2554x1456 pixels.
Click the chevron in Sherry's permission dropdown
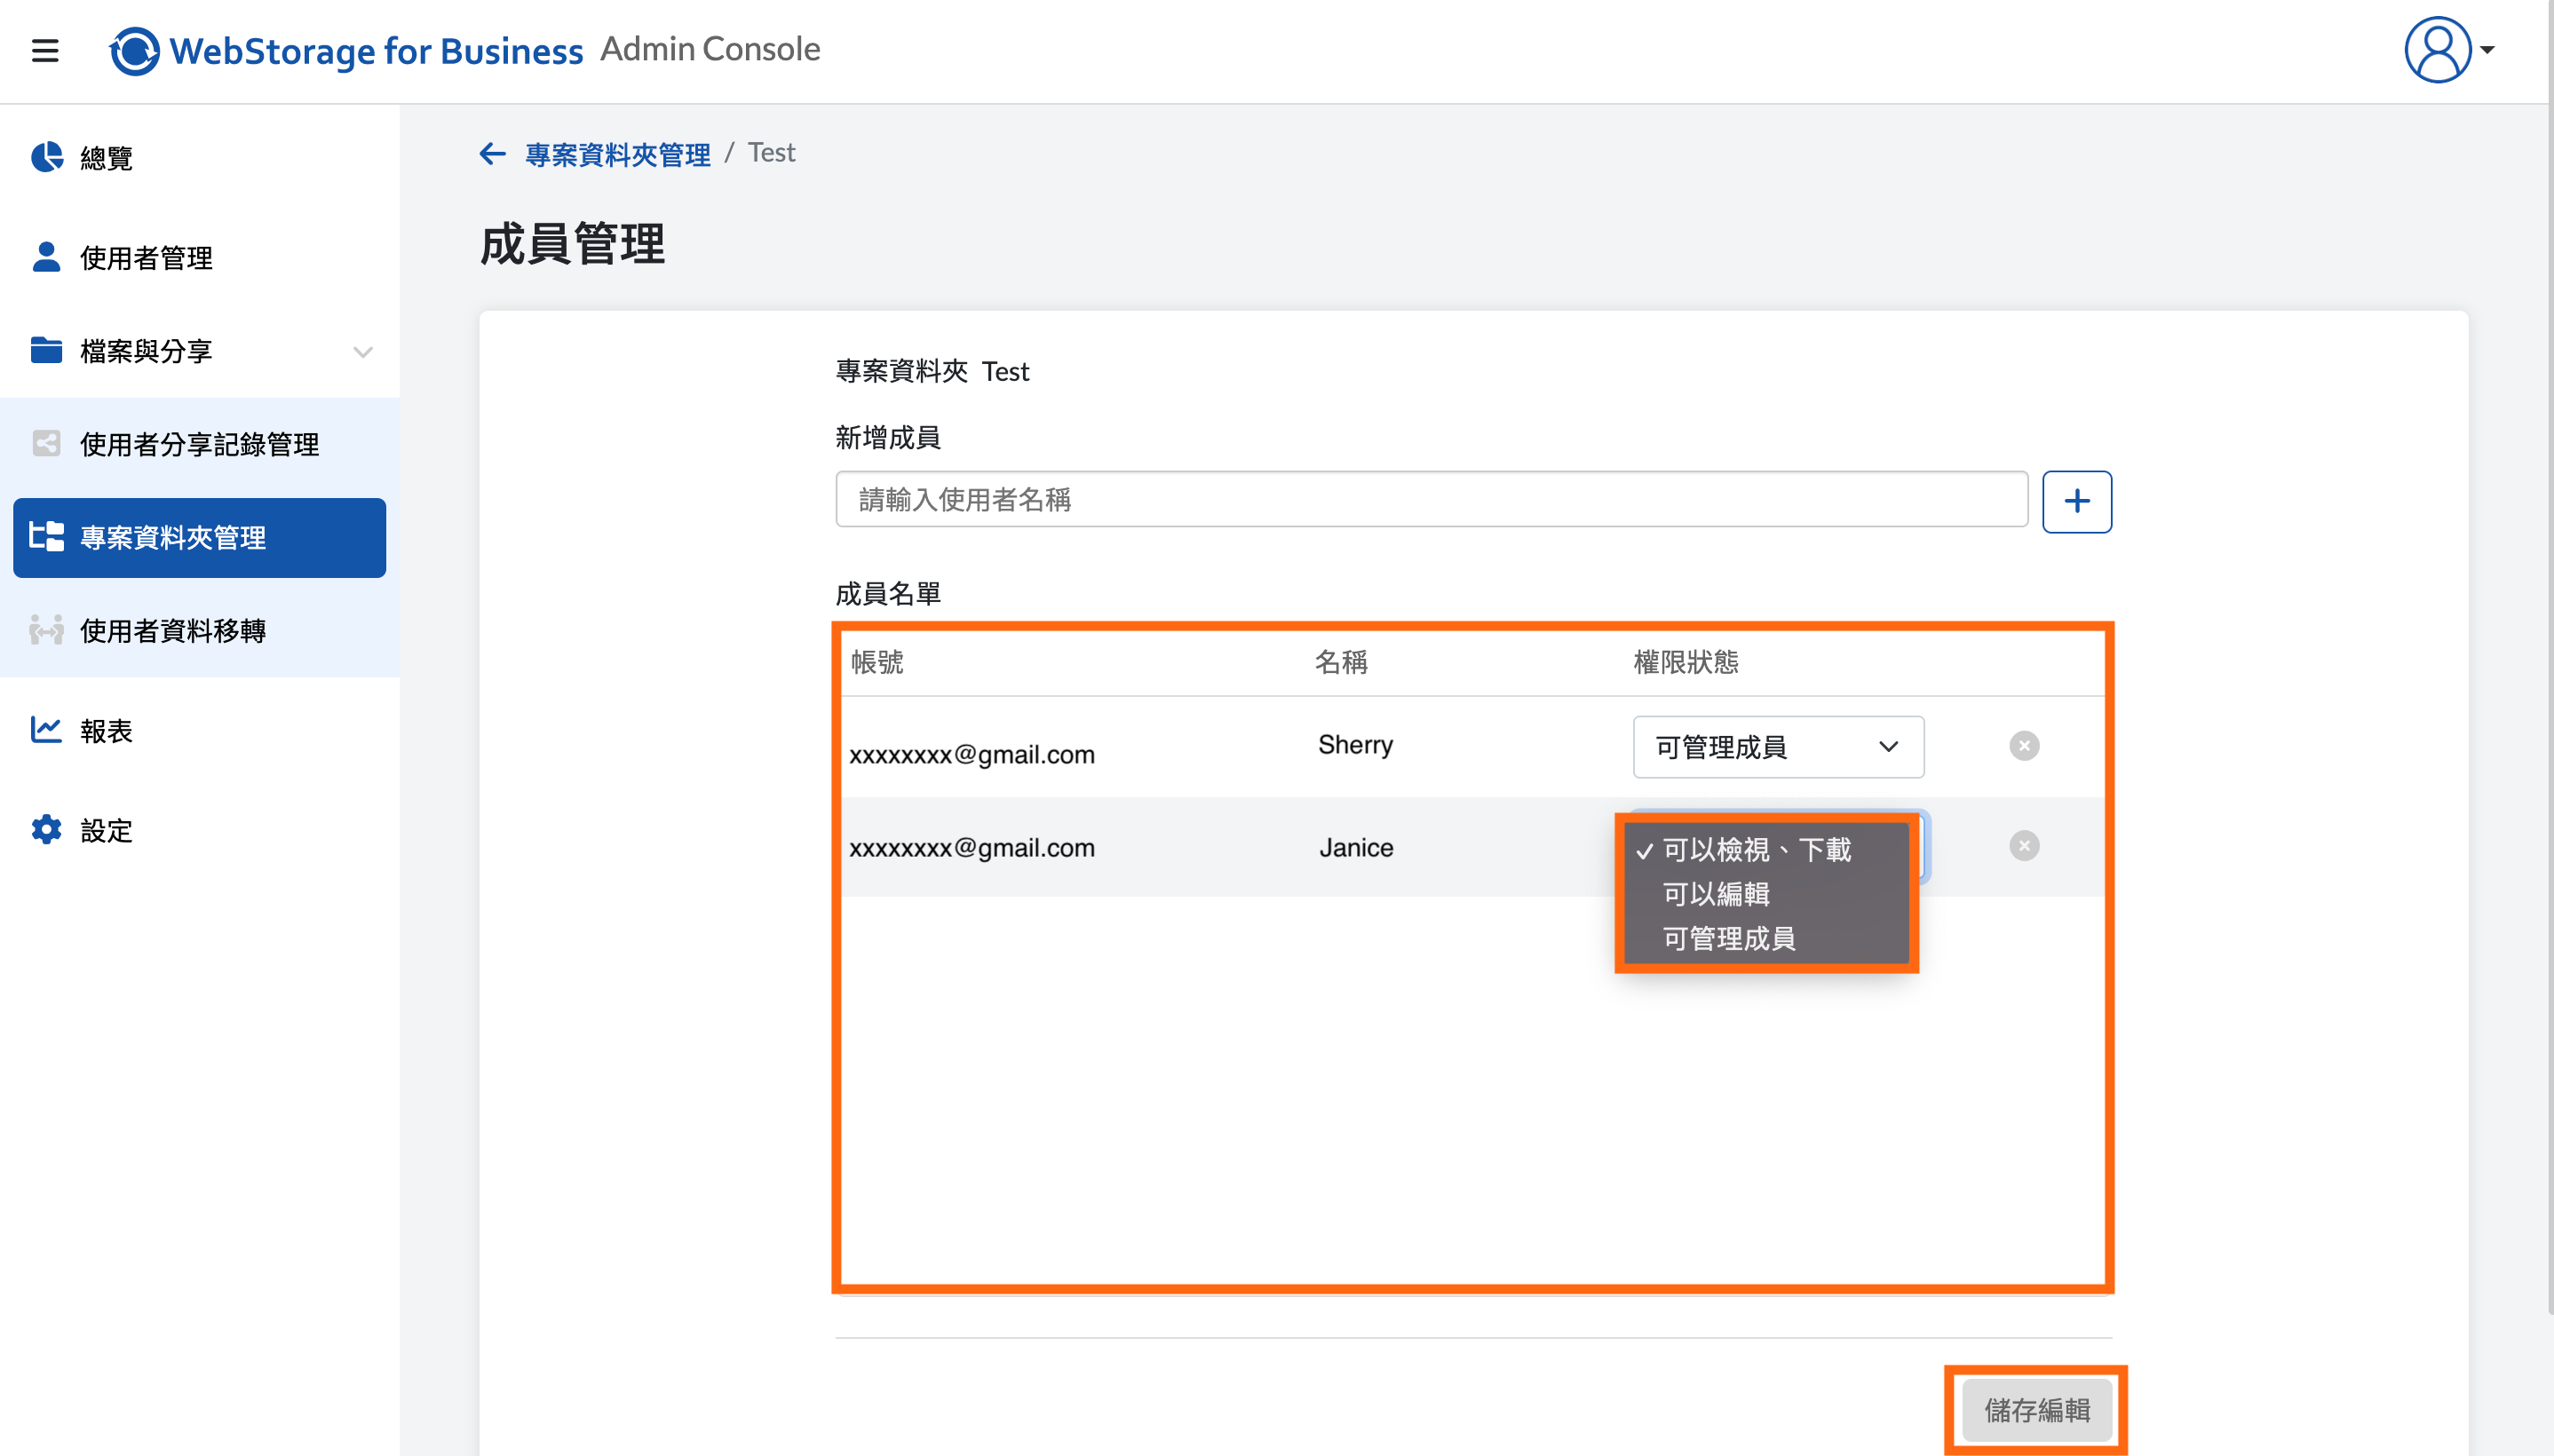[x=1888, y=746]
